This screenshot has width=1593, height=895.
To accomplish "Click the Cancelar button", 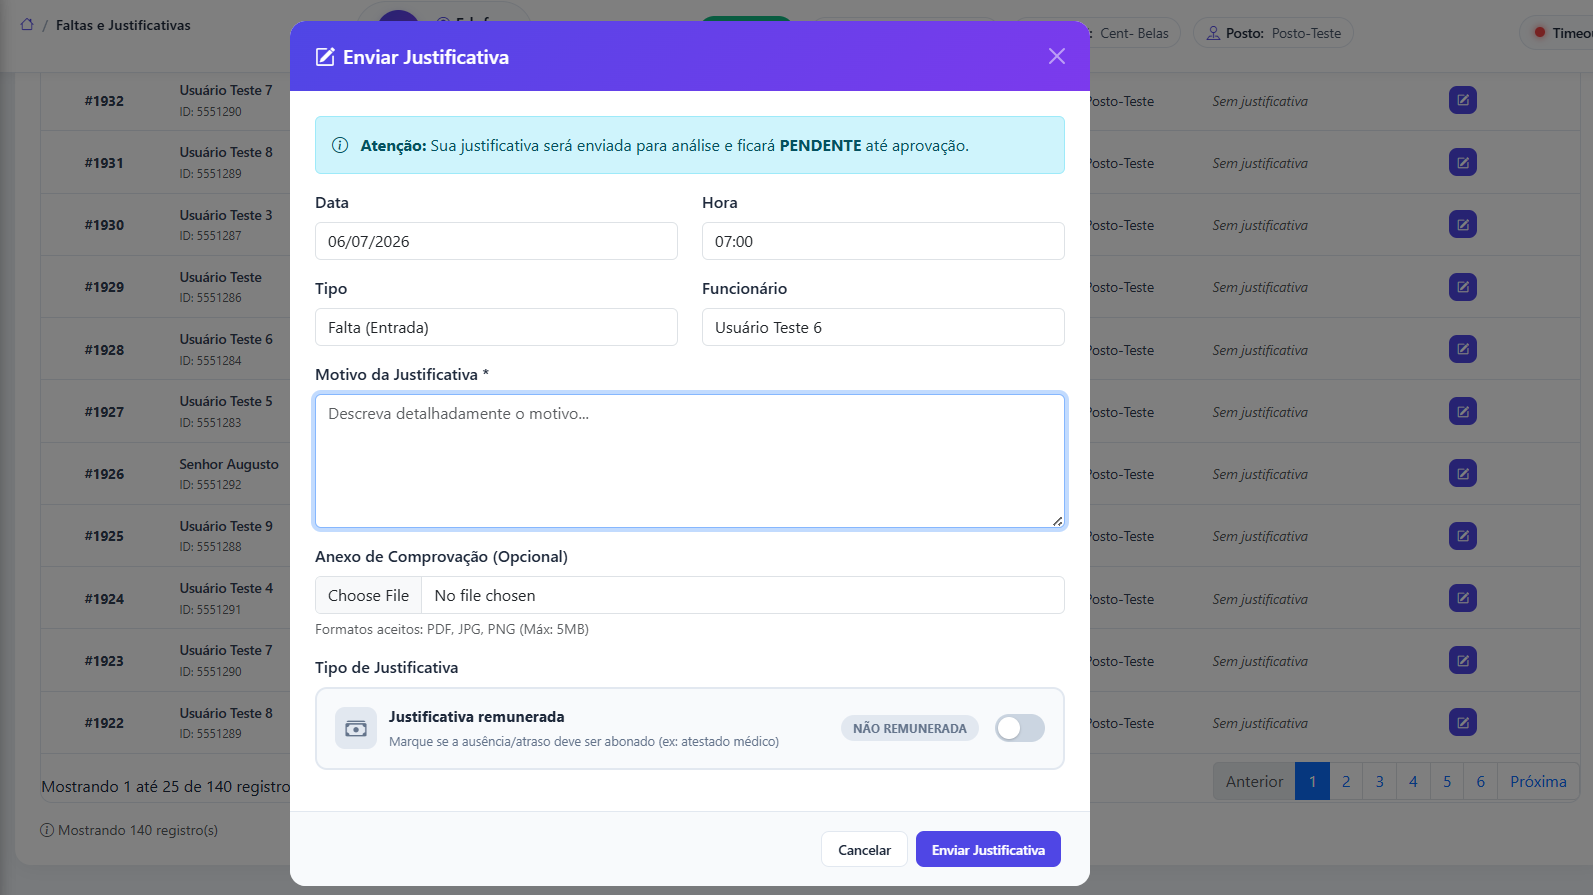I will 864,850.
